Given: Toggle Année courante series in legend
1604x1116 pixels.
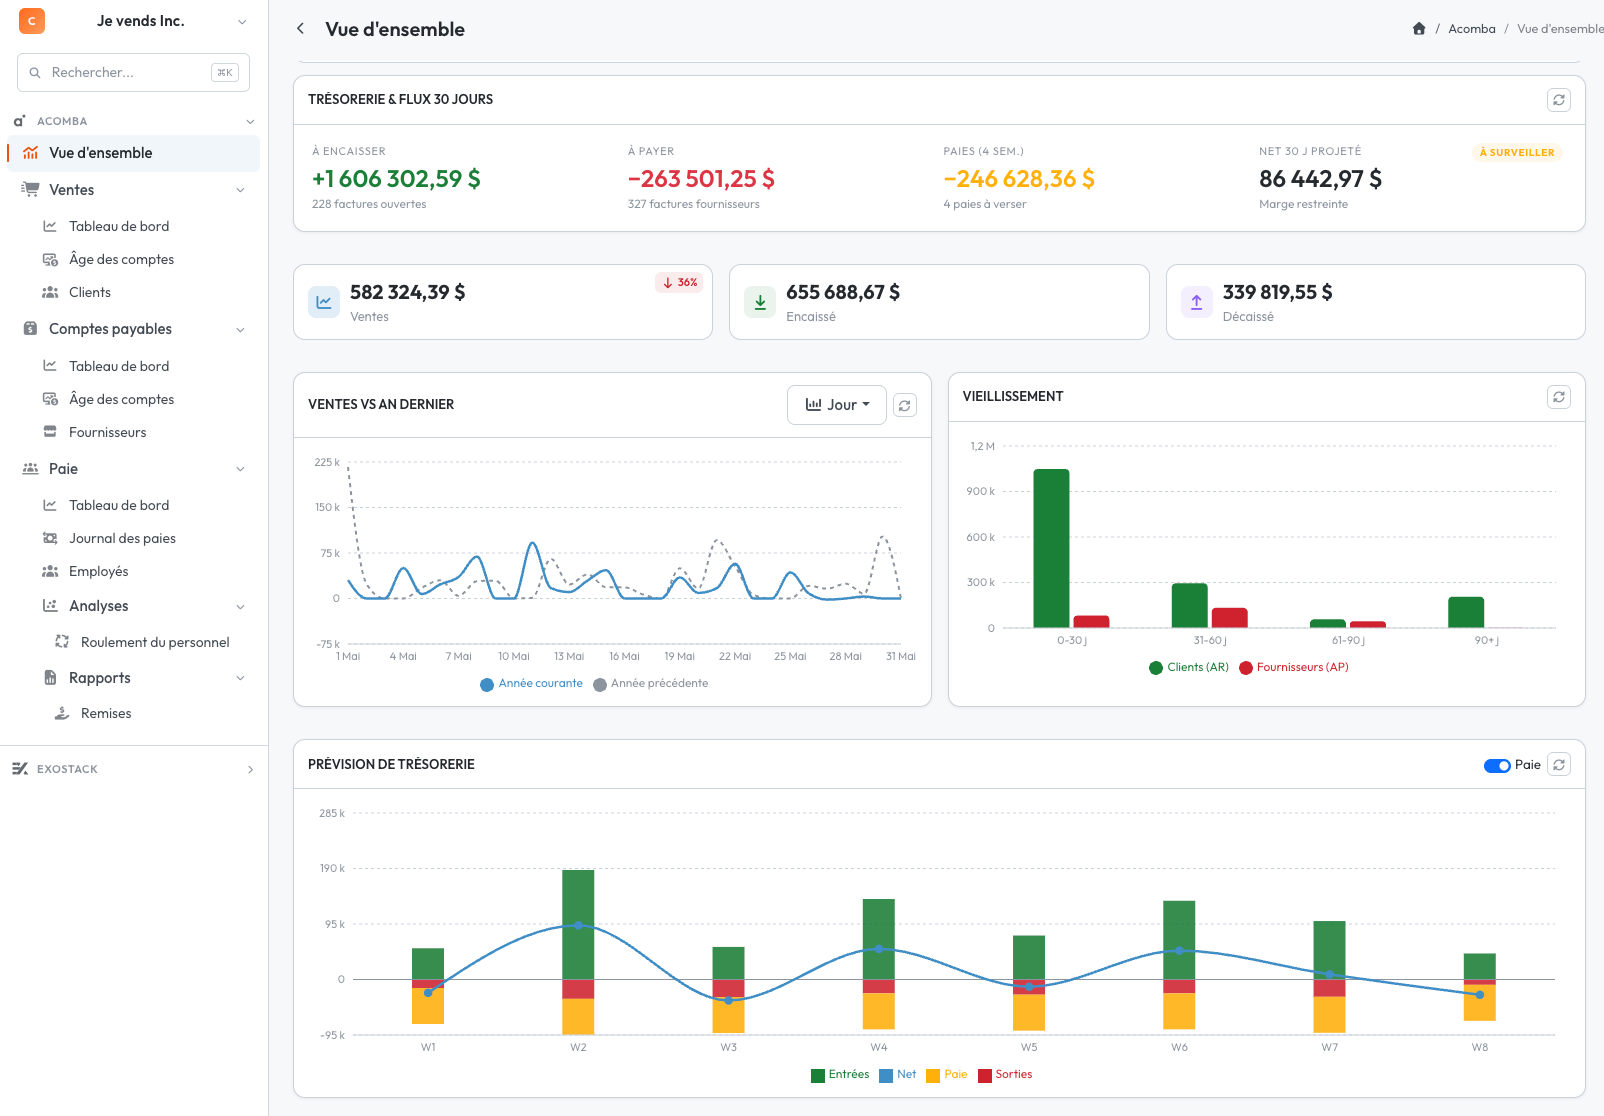Looking at the screenshot, I should pos(531,684).
